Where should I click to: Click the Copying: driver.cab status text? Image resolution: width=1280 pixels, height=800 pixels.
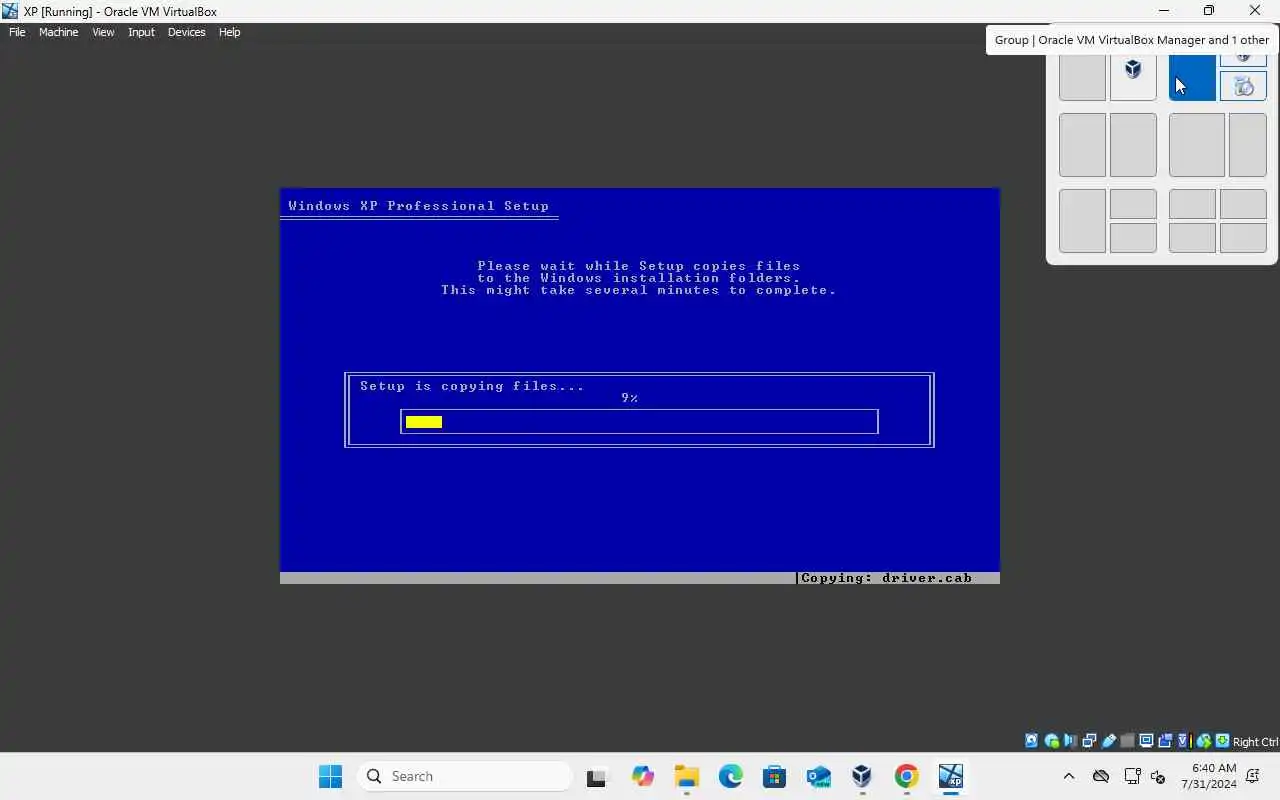[886, 578]
